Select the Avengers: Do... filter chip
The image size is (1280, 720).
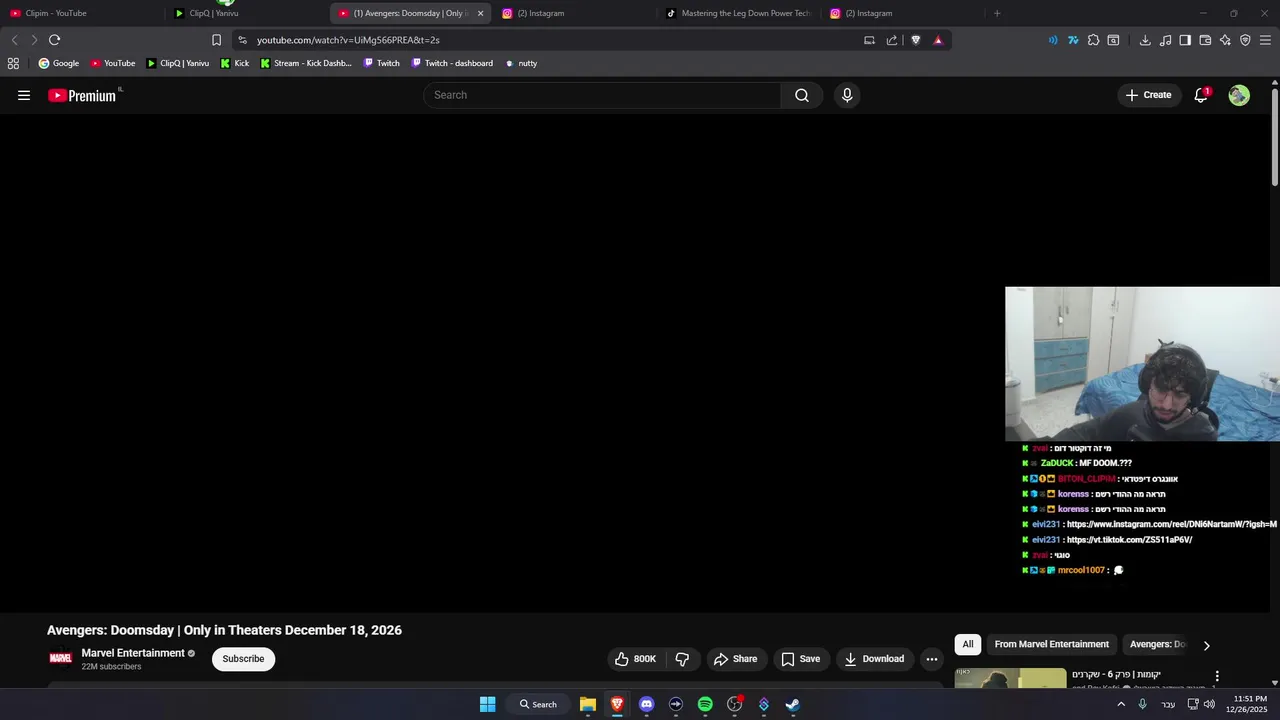click(x=1157, y=644)
